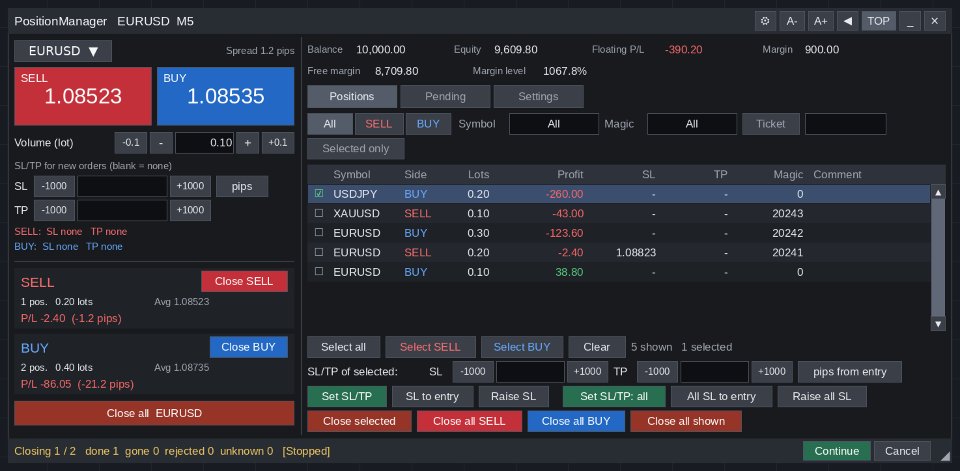Viewport: 960px width, 471px height.
Task: Switch to the Pending tab
Action: pos(445,96)
